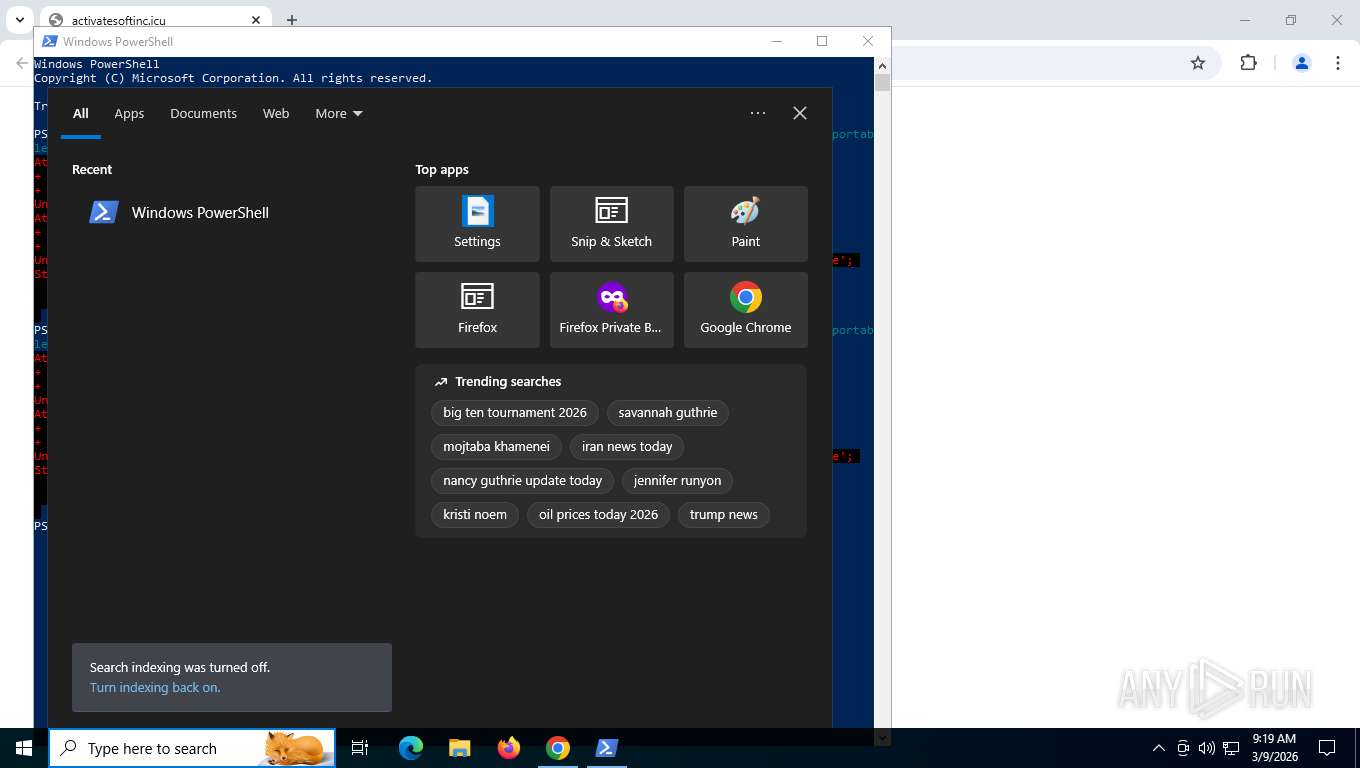This screenshot has width=1360, height=768.
Task: Click 'Turn indexing back on' link
Action: click(155, 688)
